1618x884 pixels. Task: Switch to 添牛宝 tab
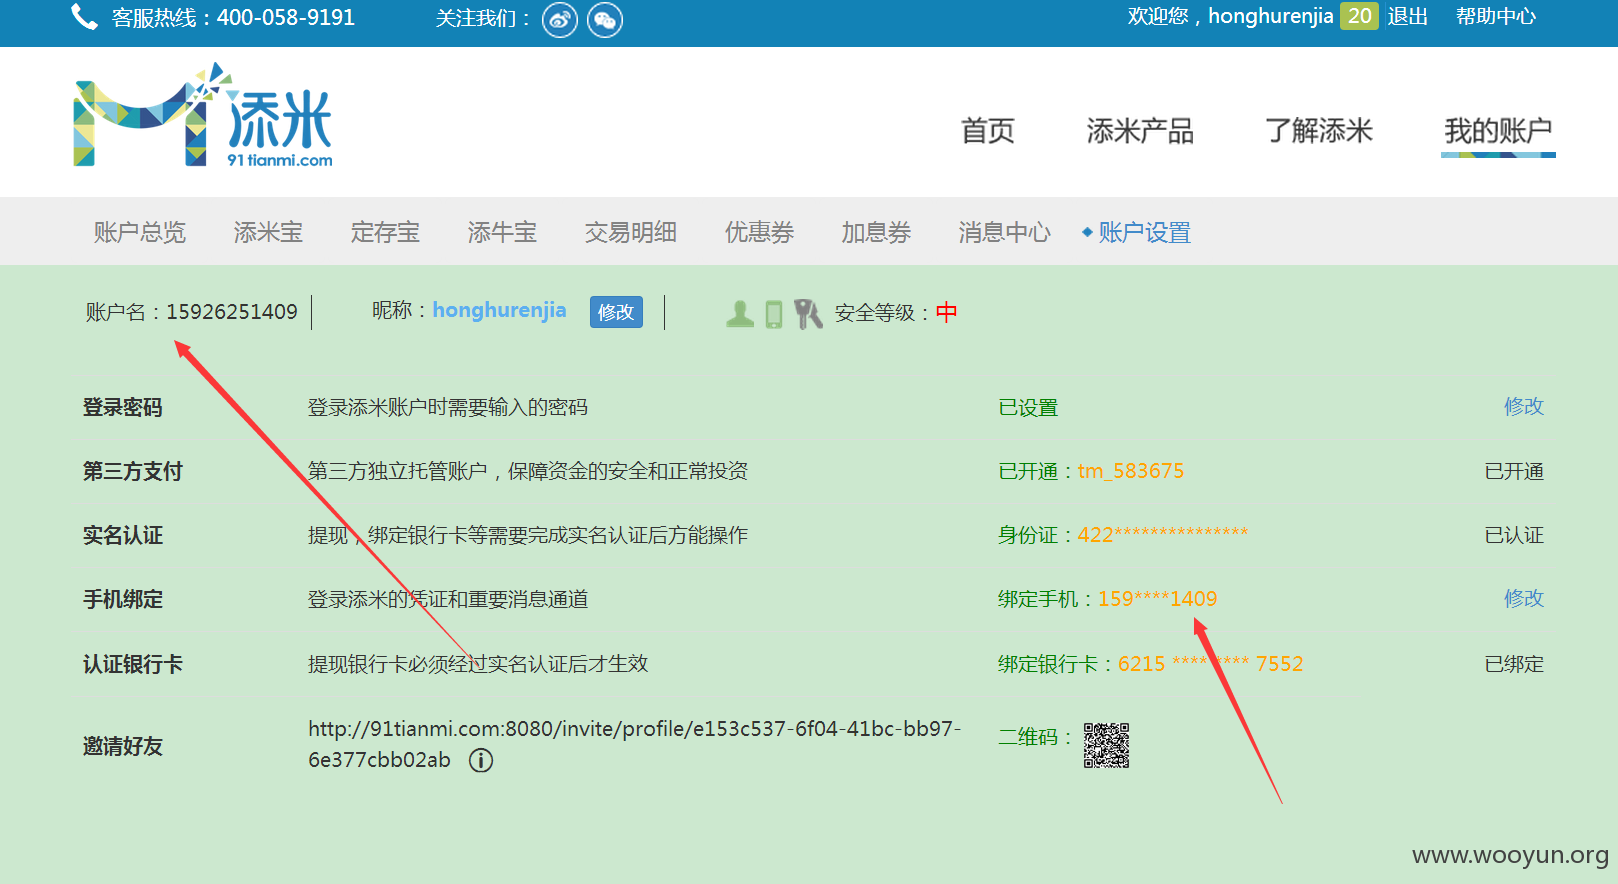click(x=502, y=232)
